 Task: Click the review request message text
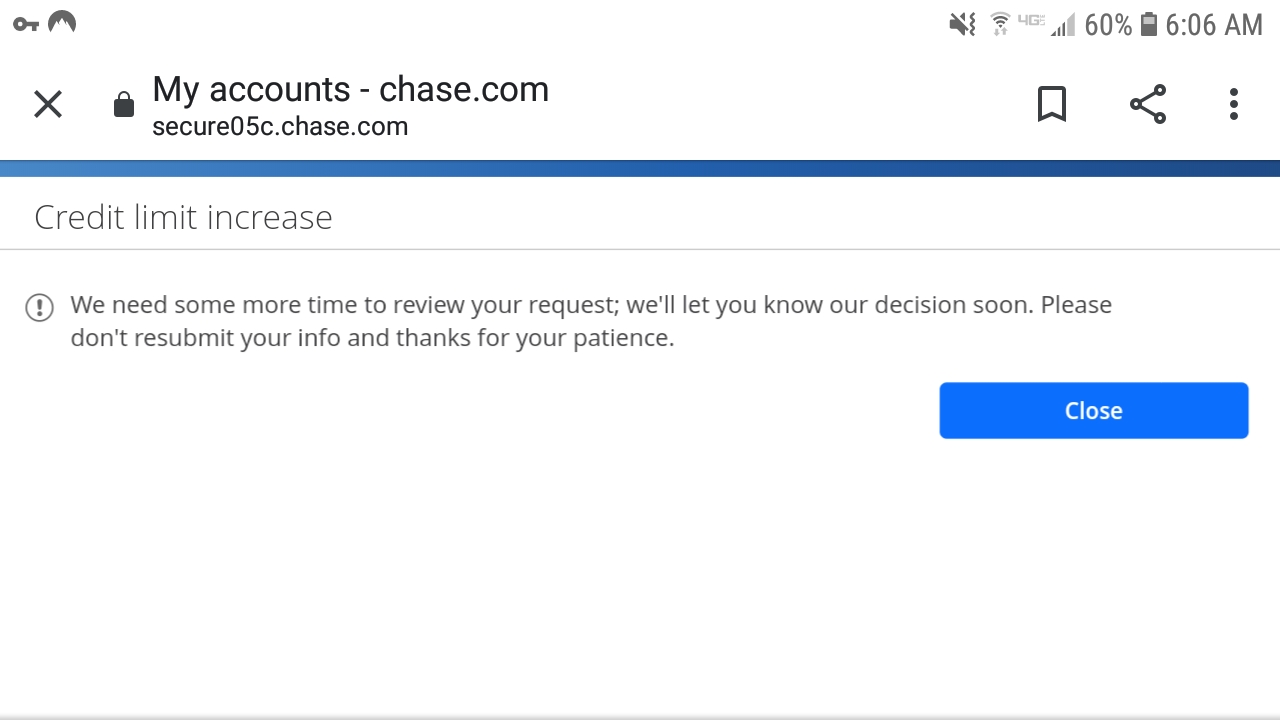(590, 321)
